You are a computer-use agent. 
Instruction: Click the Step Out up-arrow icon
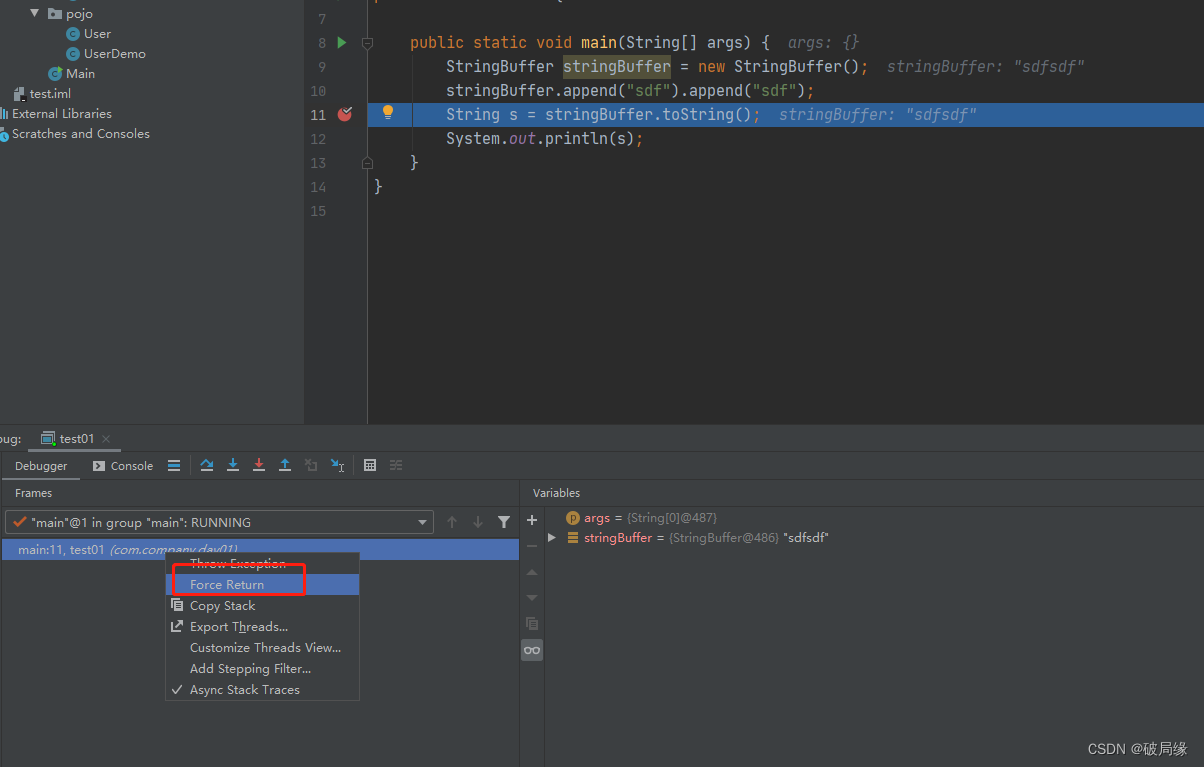coord(285,466)
